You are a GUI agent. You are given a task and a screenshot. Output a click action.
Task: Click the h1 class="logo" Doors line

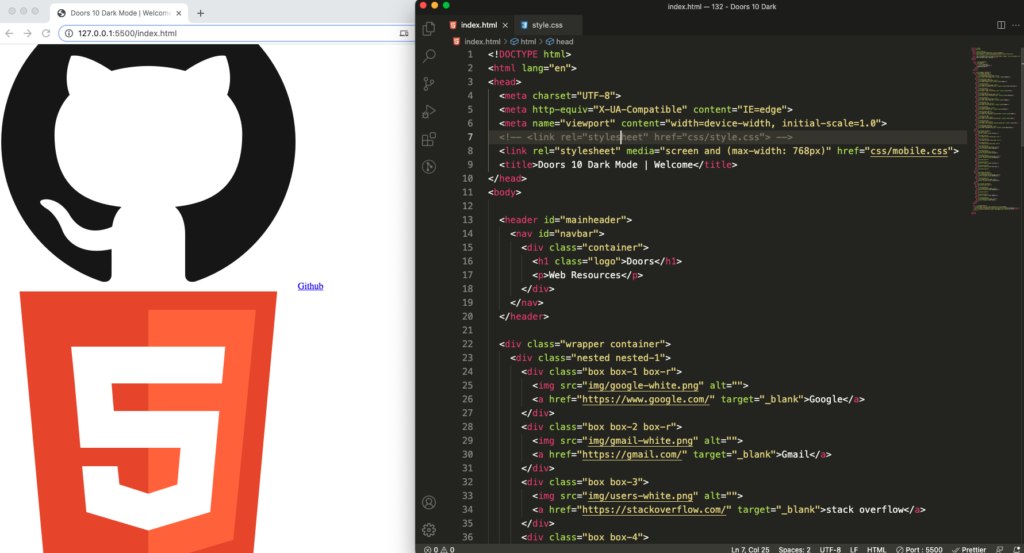tap(607, 261)
